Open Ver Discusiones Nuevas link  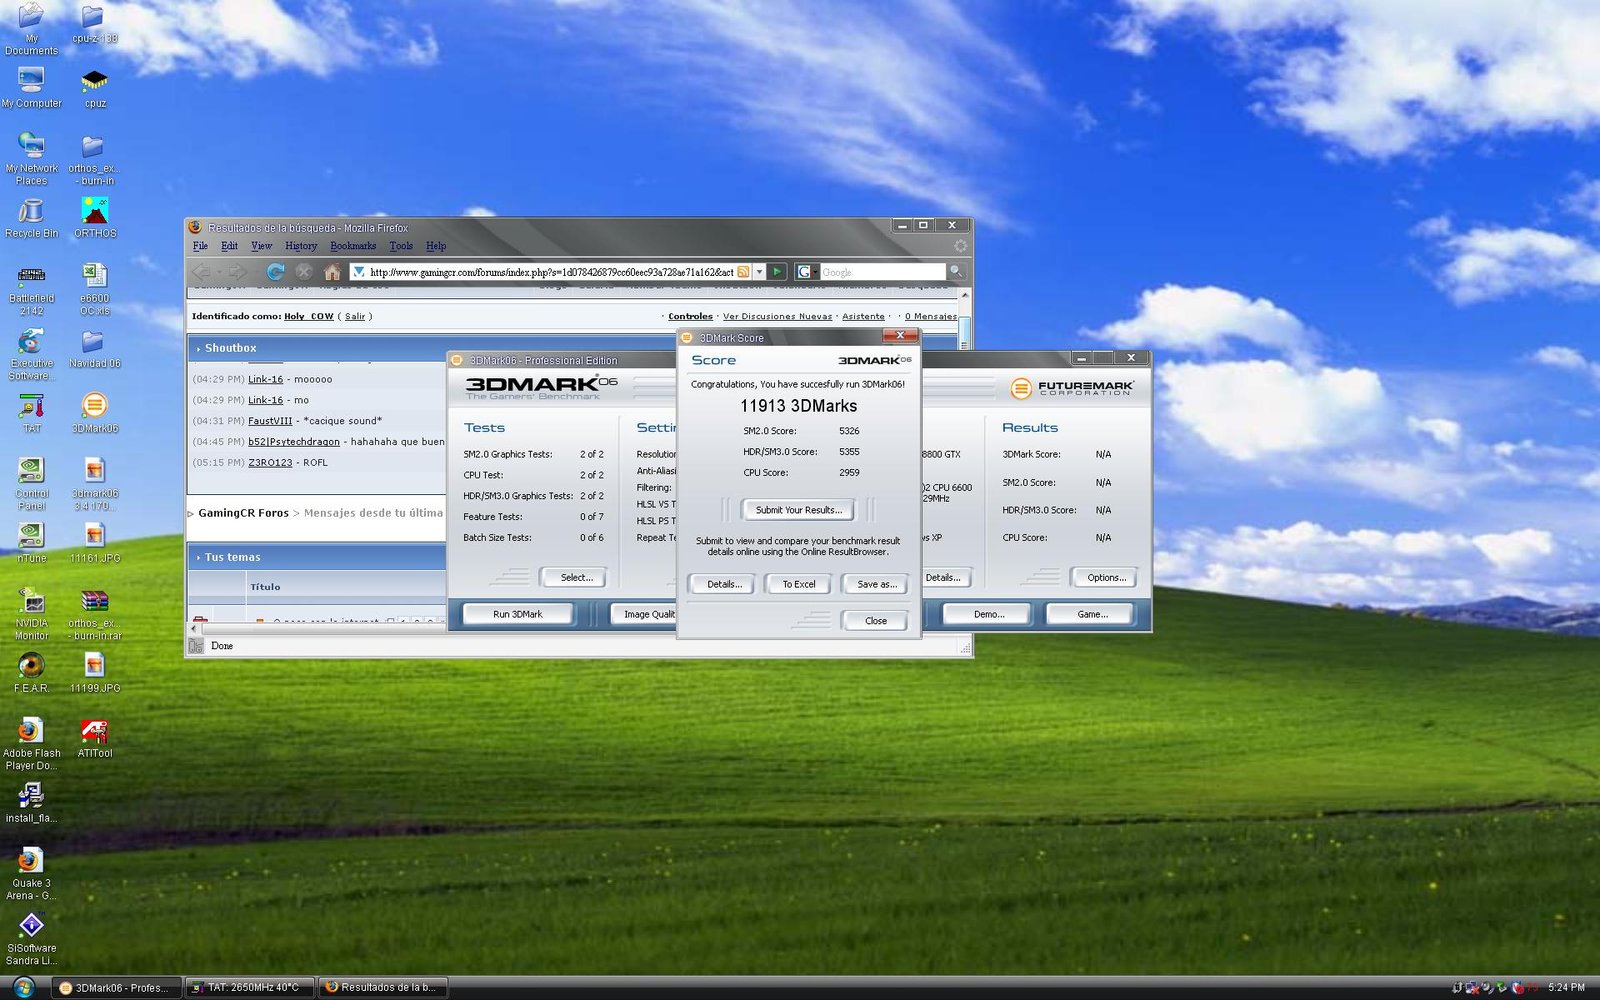(x=777, y=316)
